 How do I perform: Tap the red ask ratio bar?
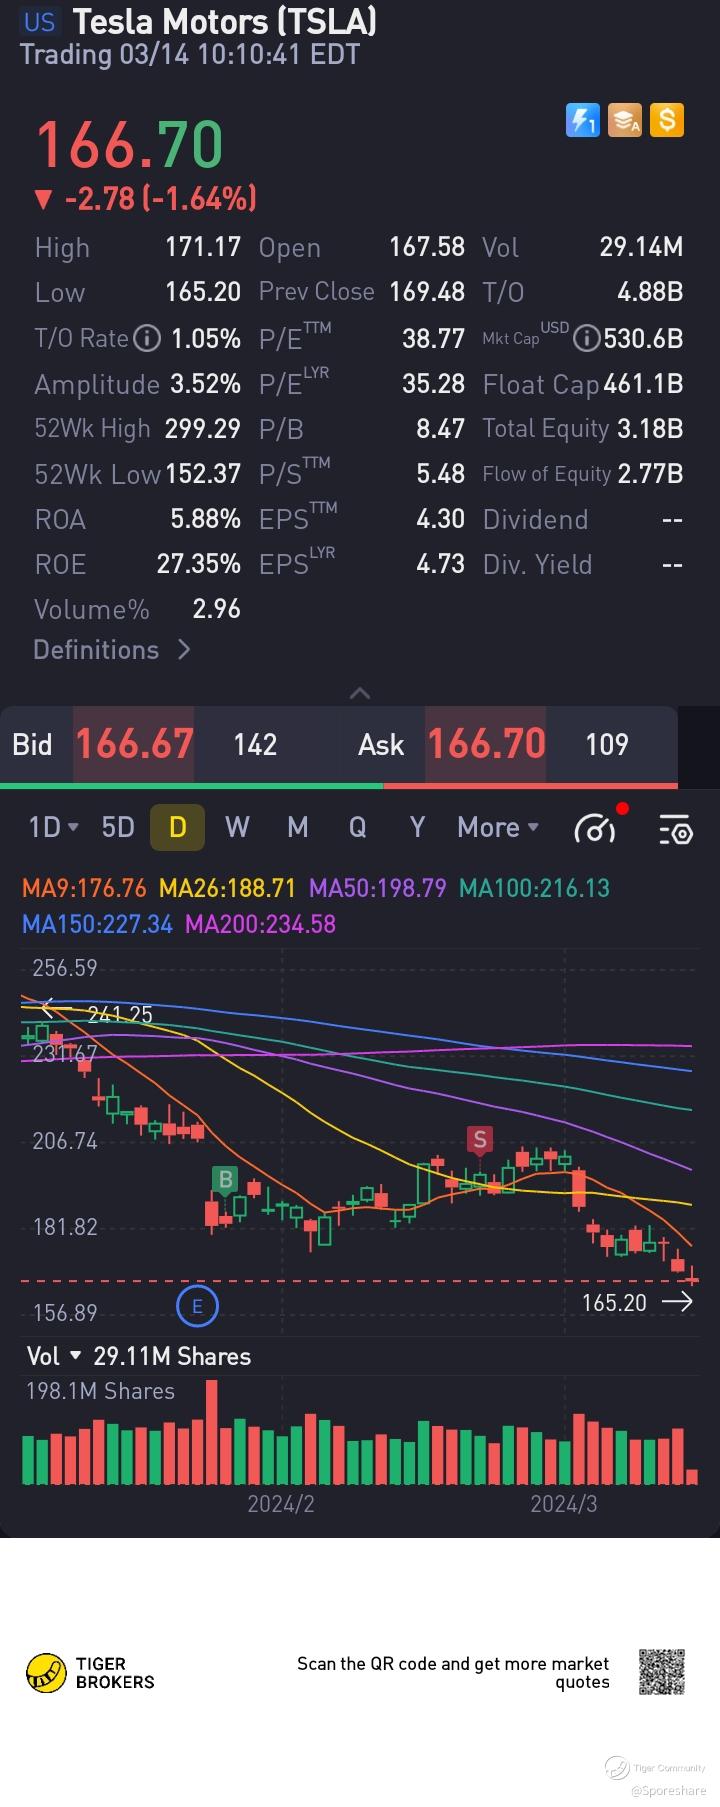[530, 786]
